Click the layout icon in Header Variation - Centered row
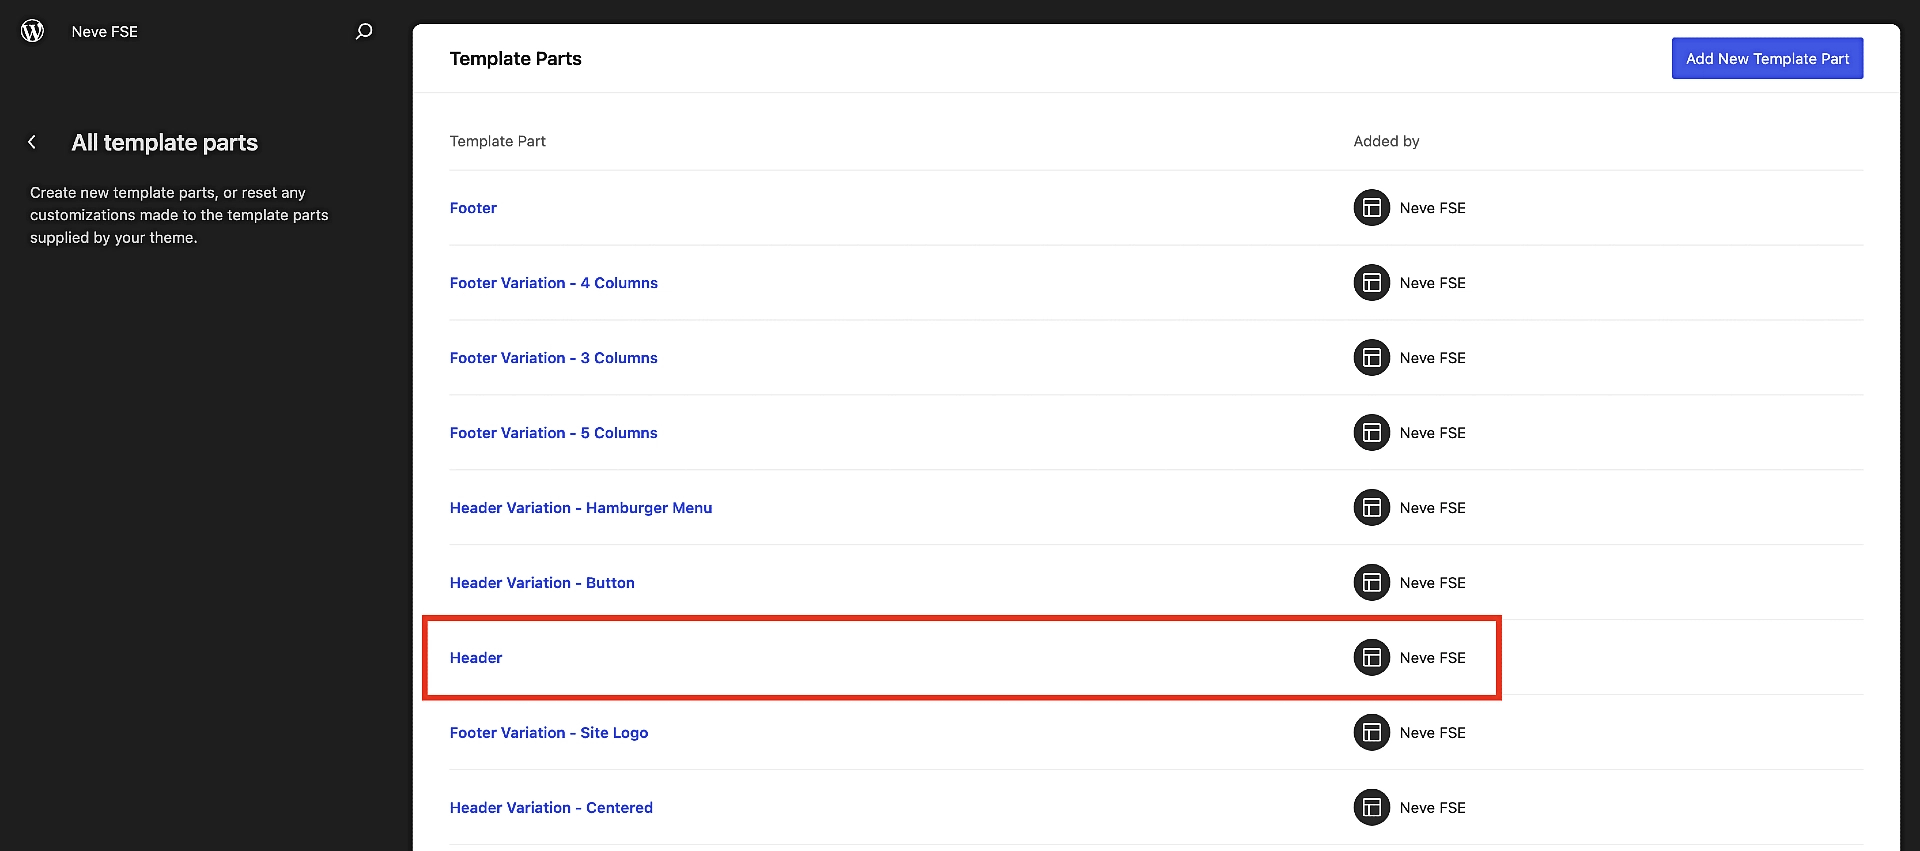The width and height of the screenshot is (1920, 851). pyautogui.click(x=1371, y=808)
